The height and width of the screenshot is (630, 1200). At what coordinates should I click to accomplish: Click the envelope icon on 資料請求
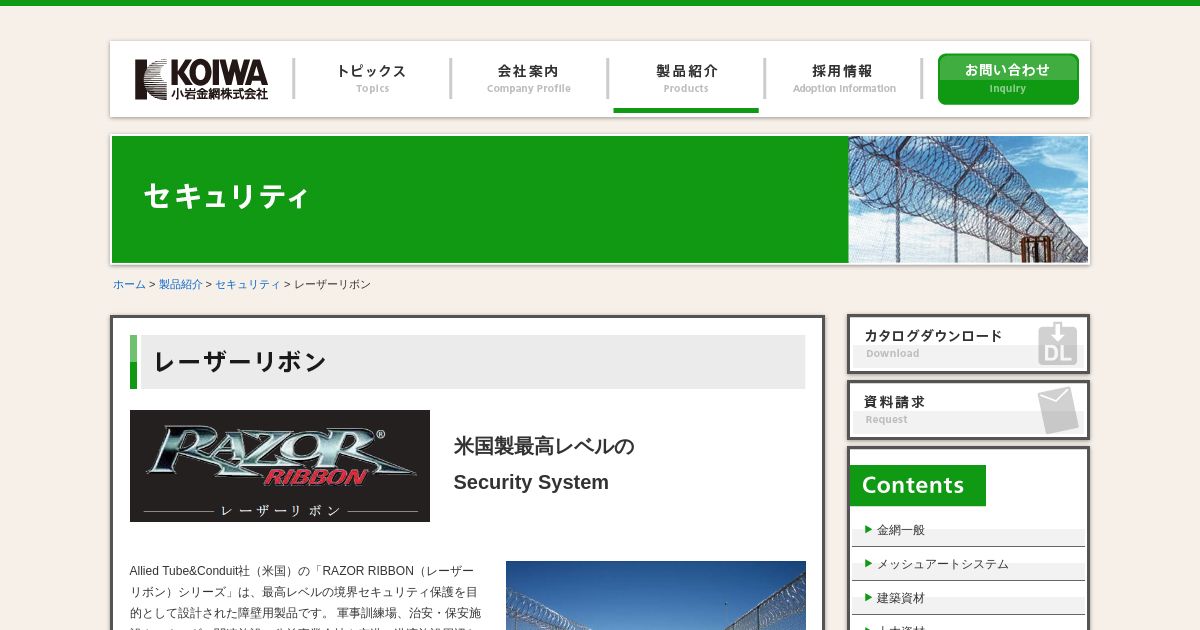tap(1057, 410)
